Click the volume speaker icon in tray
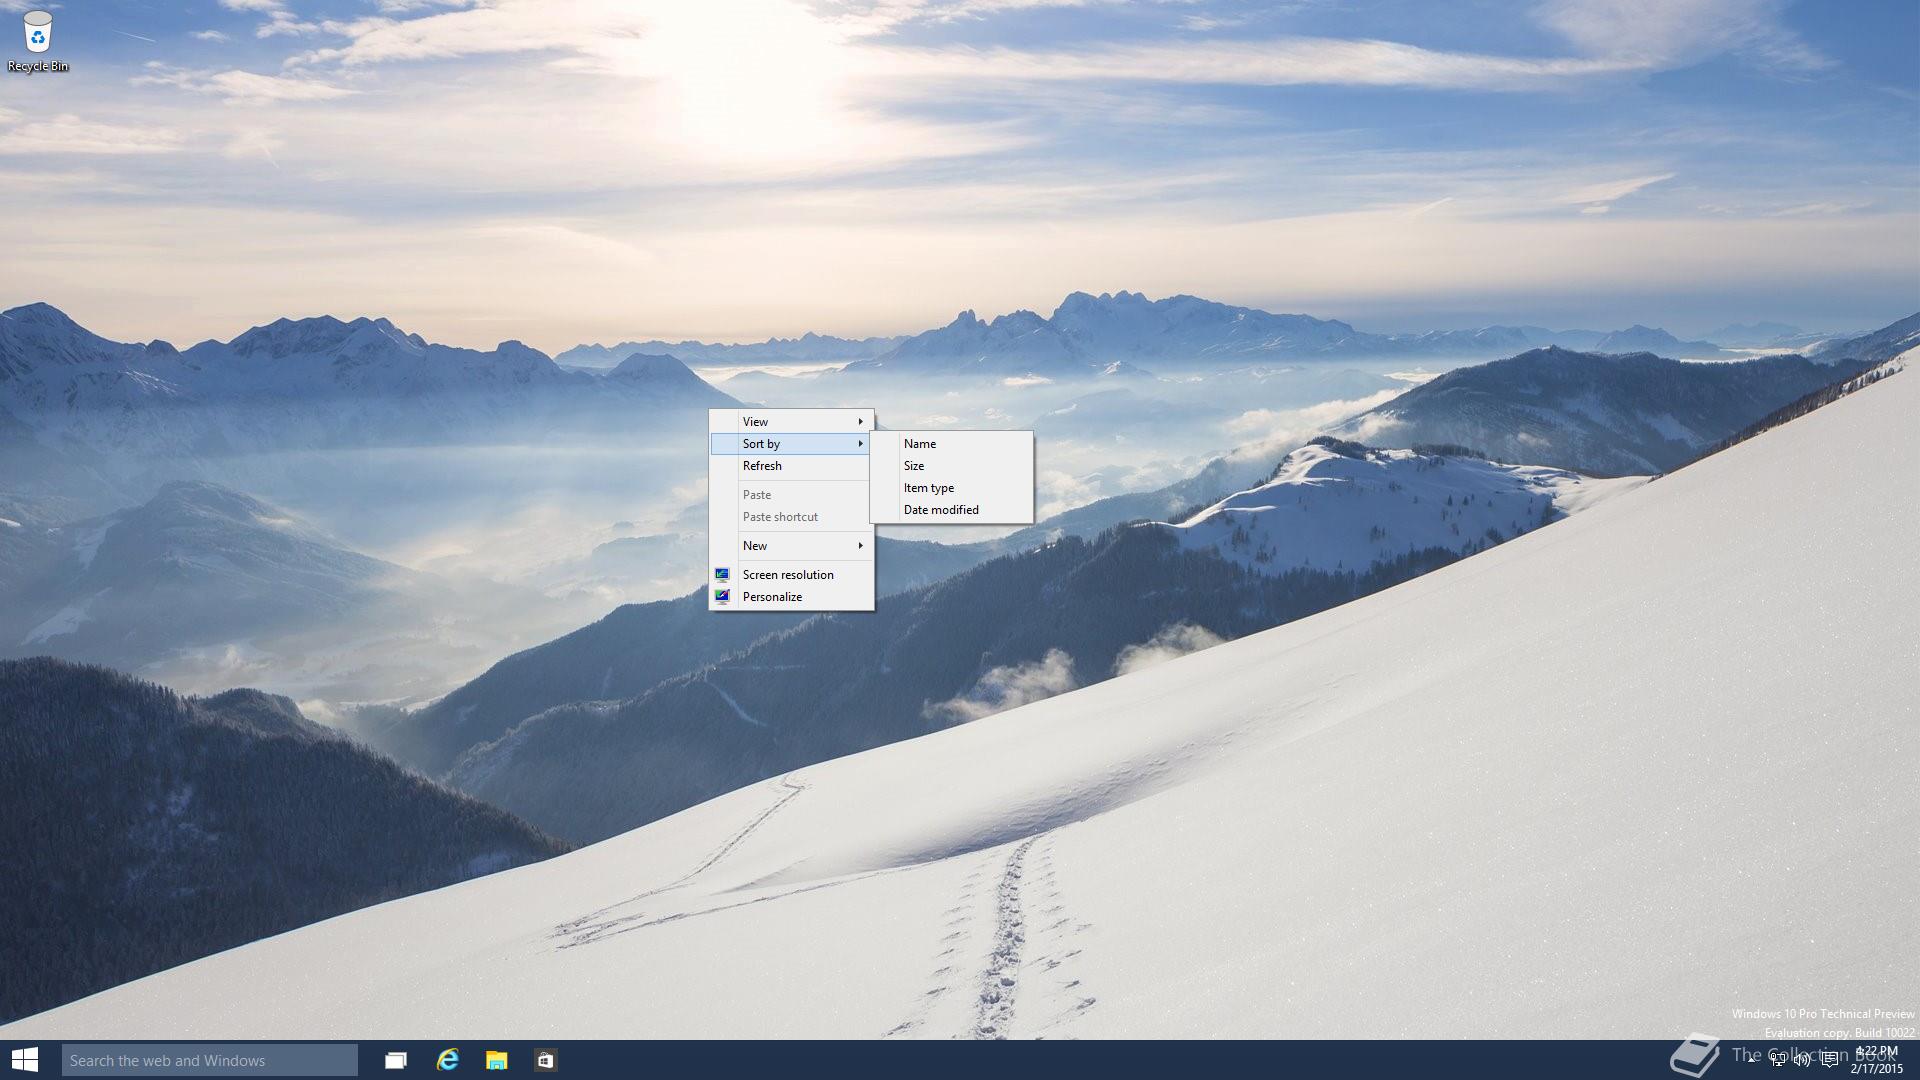 click(x=1802, y=1060)
